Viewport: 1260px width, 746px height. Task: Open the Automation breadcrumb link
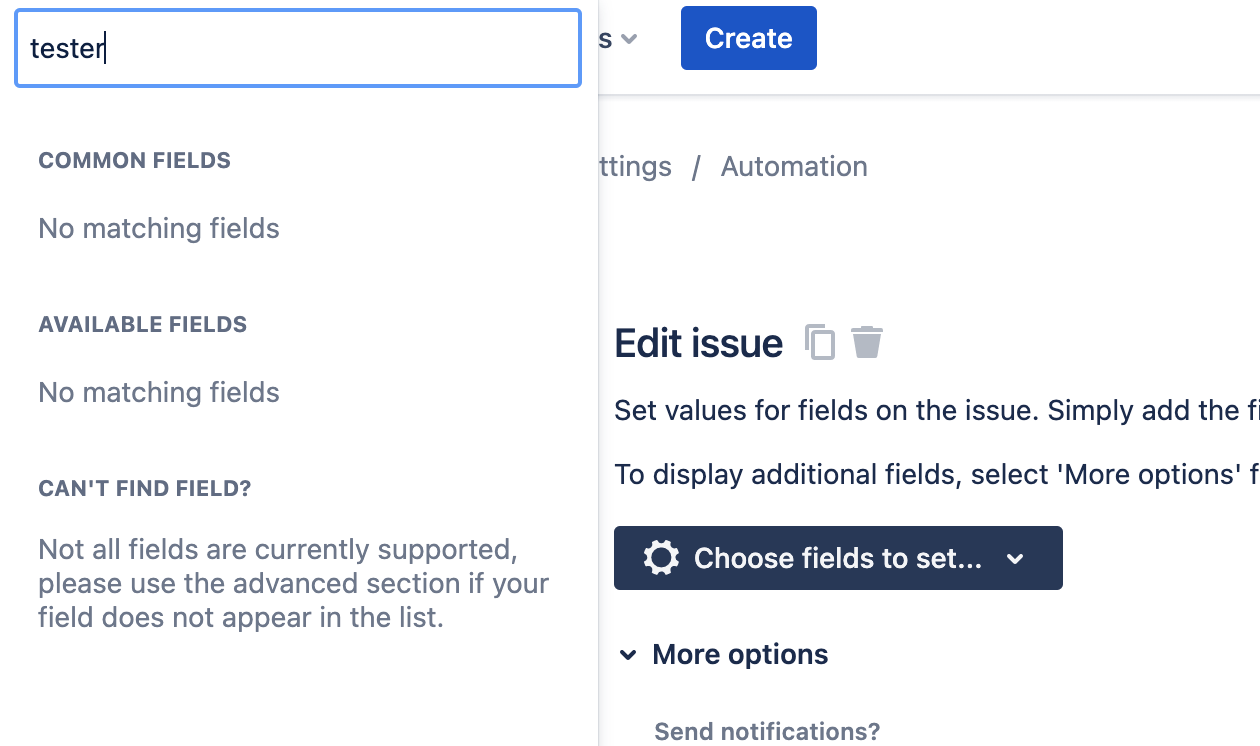(794, 166)
